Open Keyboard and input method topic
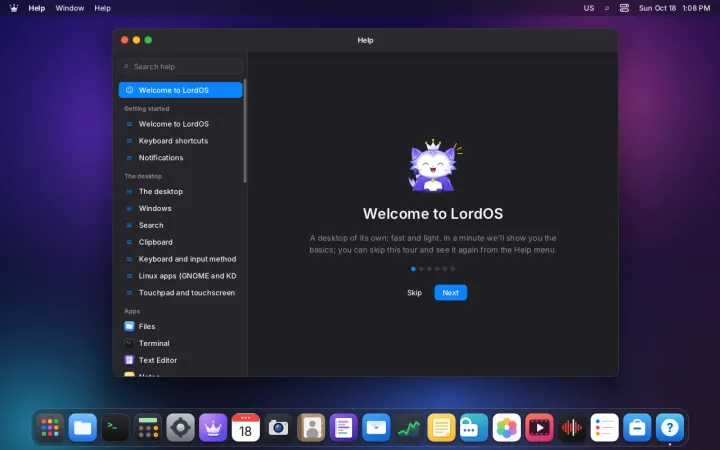The width and height of the screenshot is (720, 450). [x=180, y=259]
